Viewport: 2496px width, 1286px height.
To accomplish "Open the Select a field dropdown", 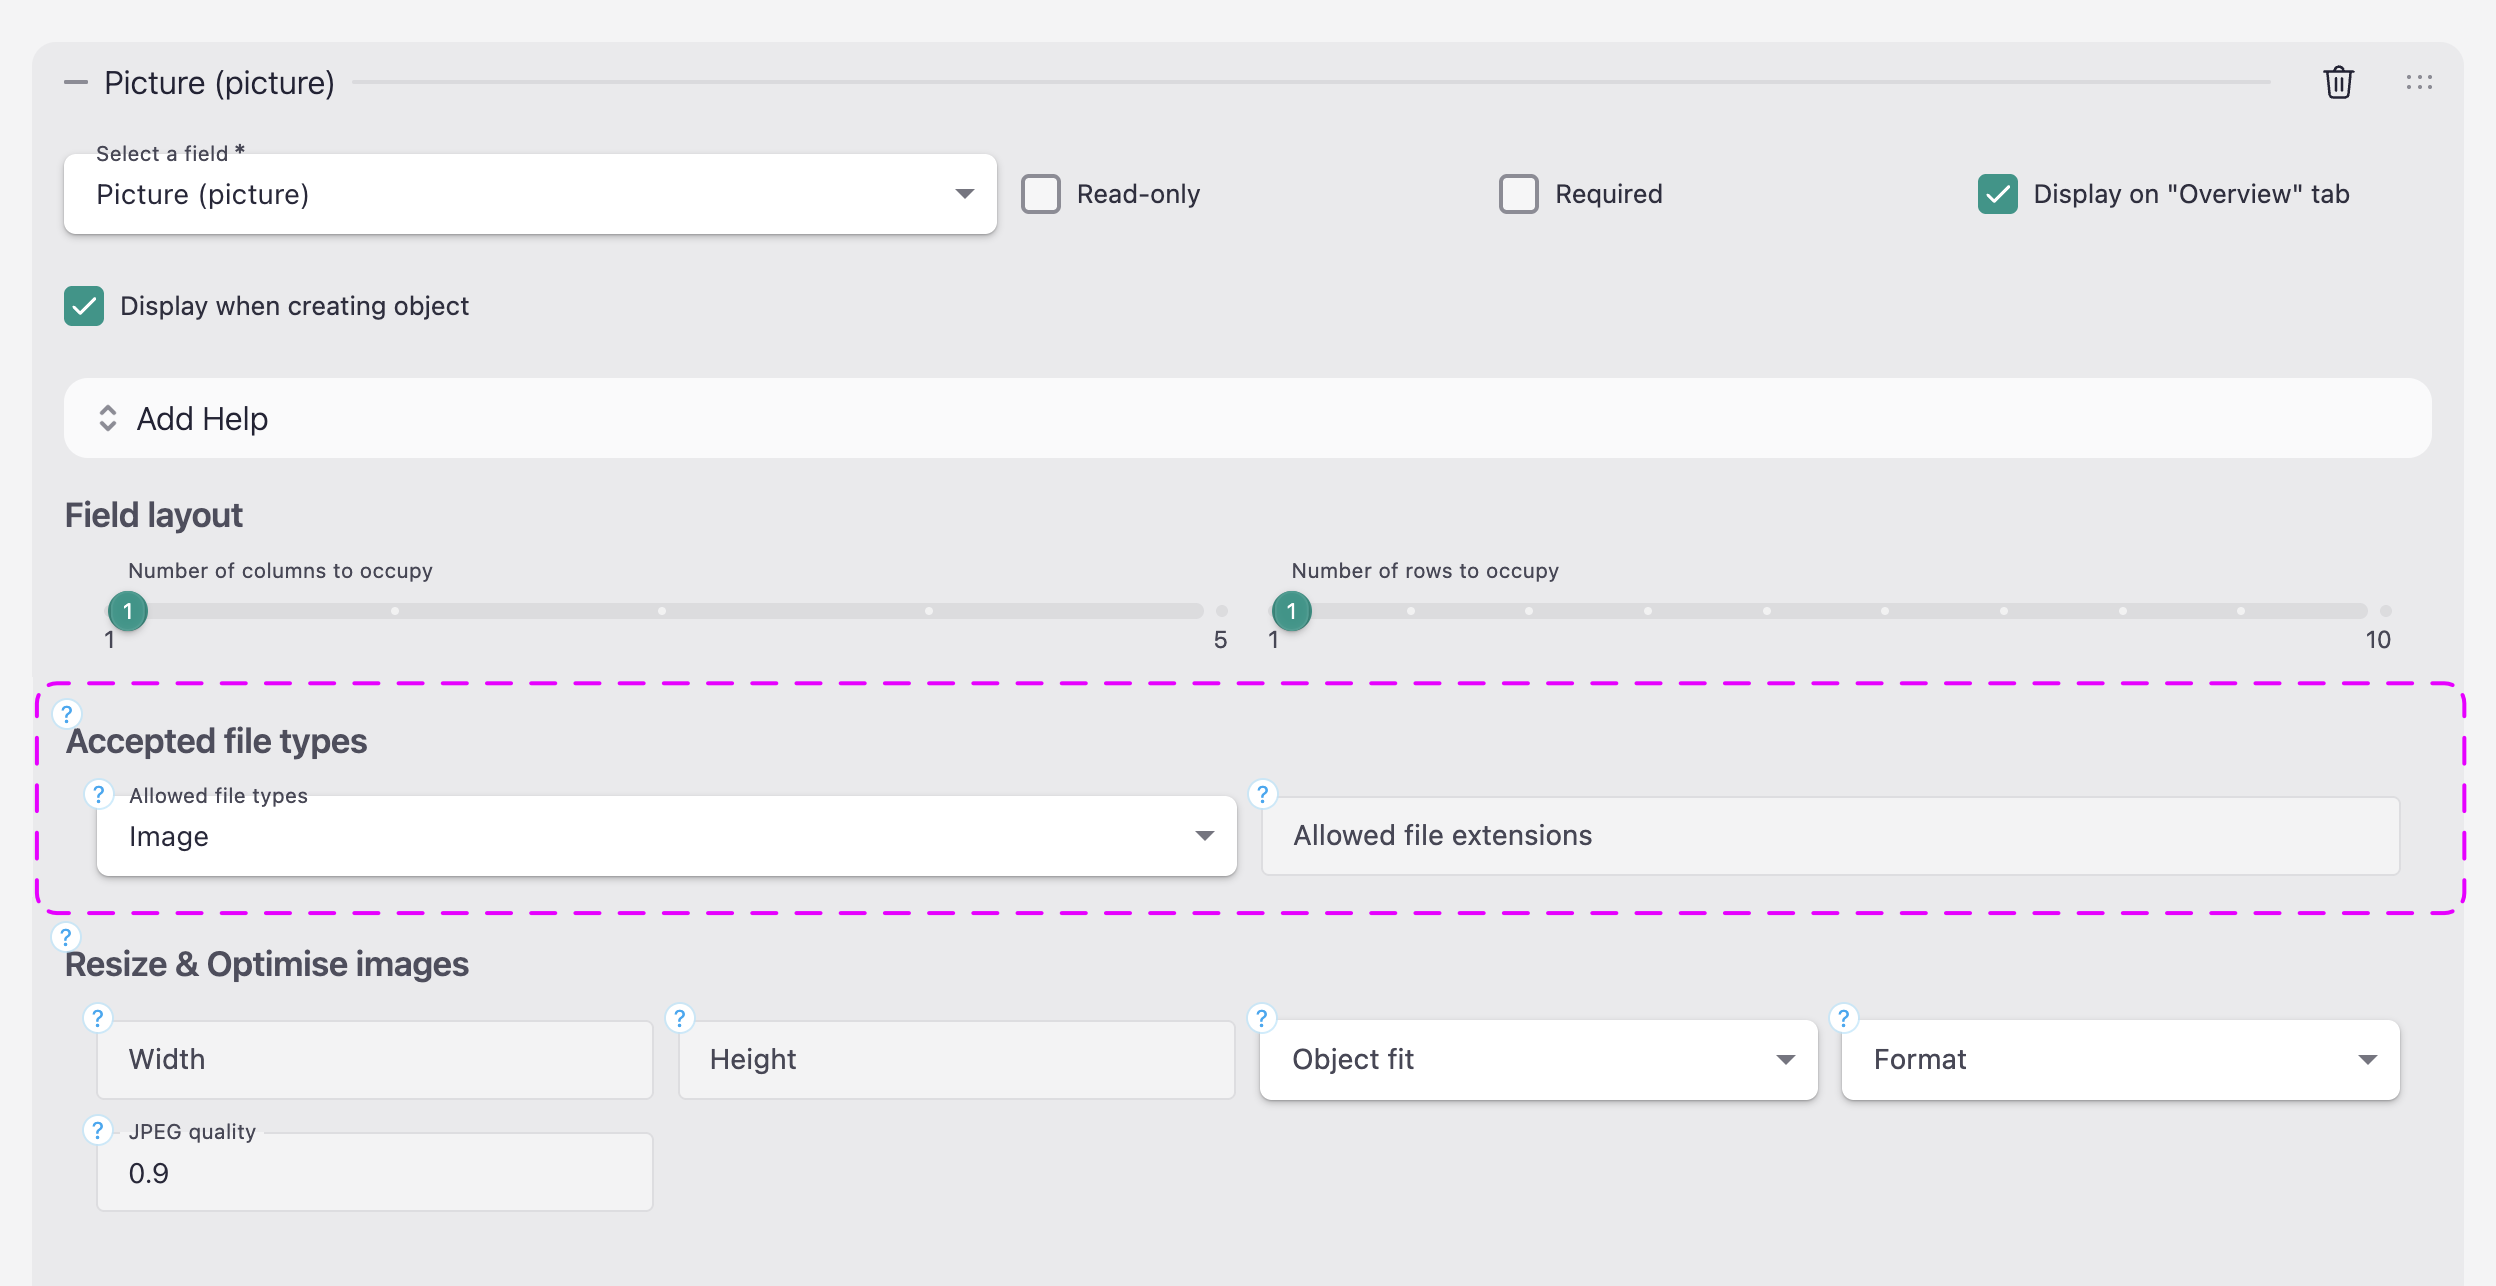I will click(x=530, y=194).
